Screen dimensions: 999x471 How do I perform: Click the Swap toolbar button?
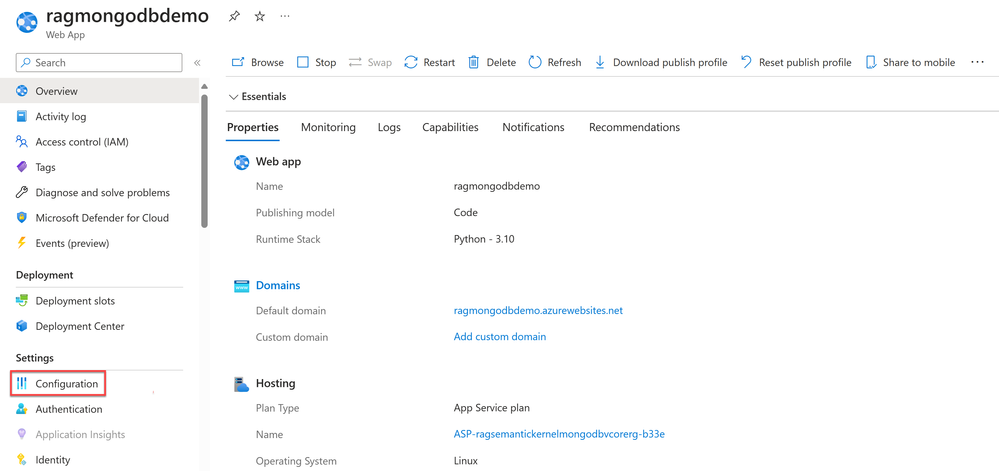pos(370,62)
